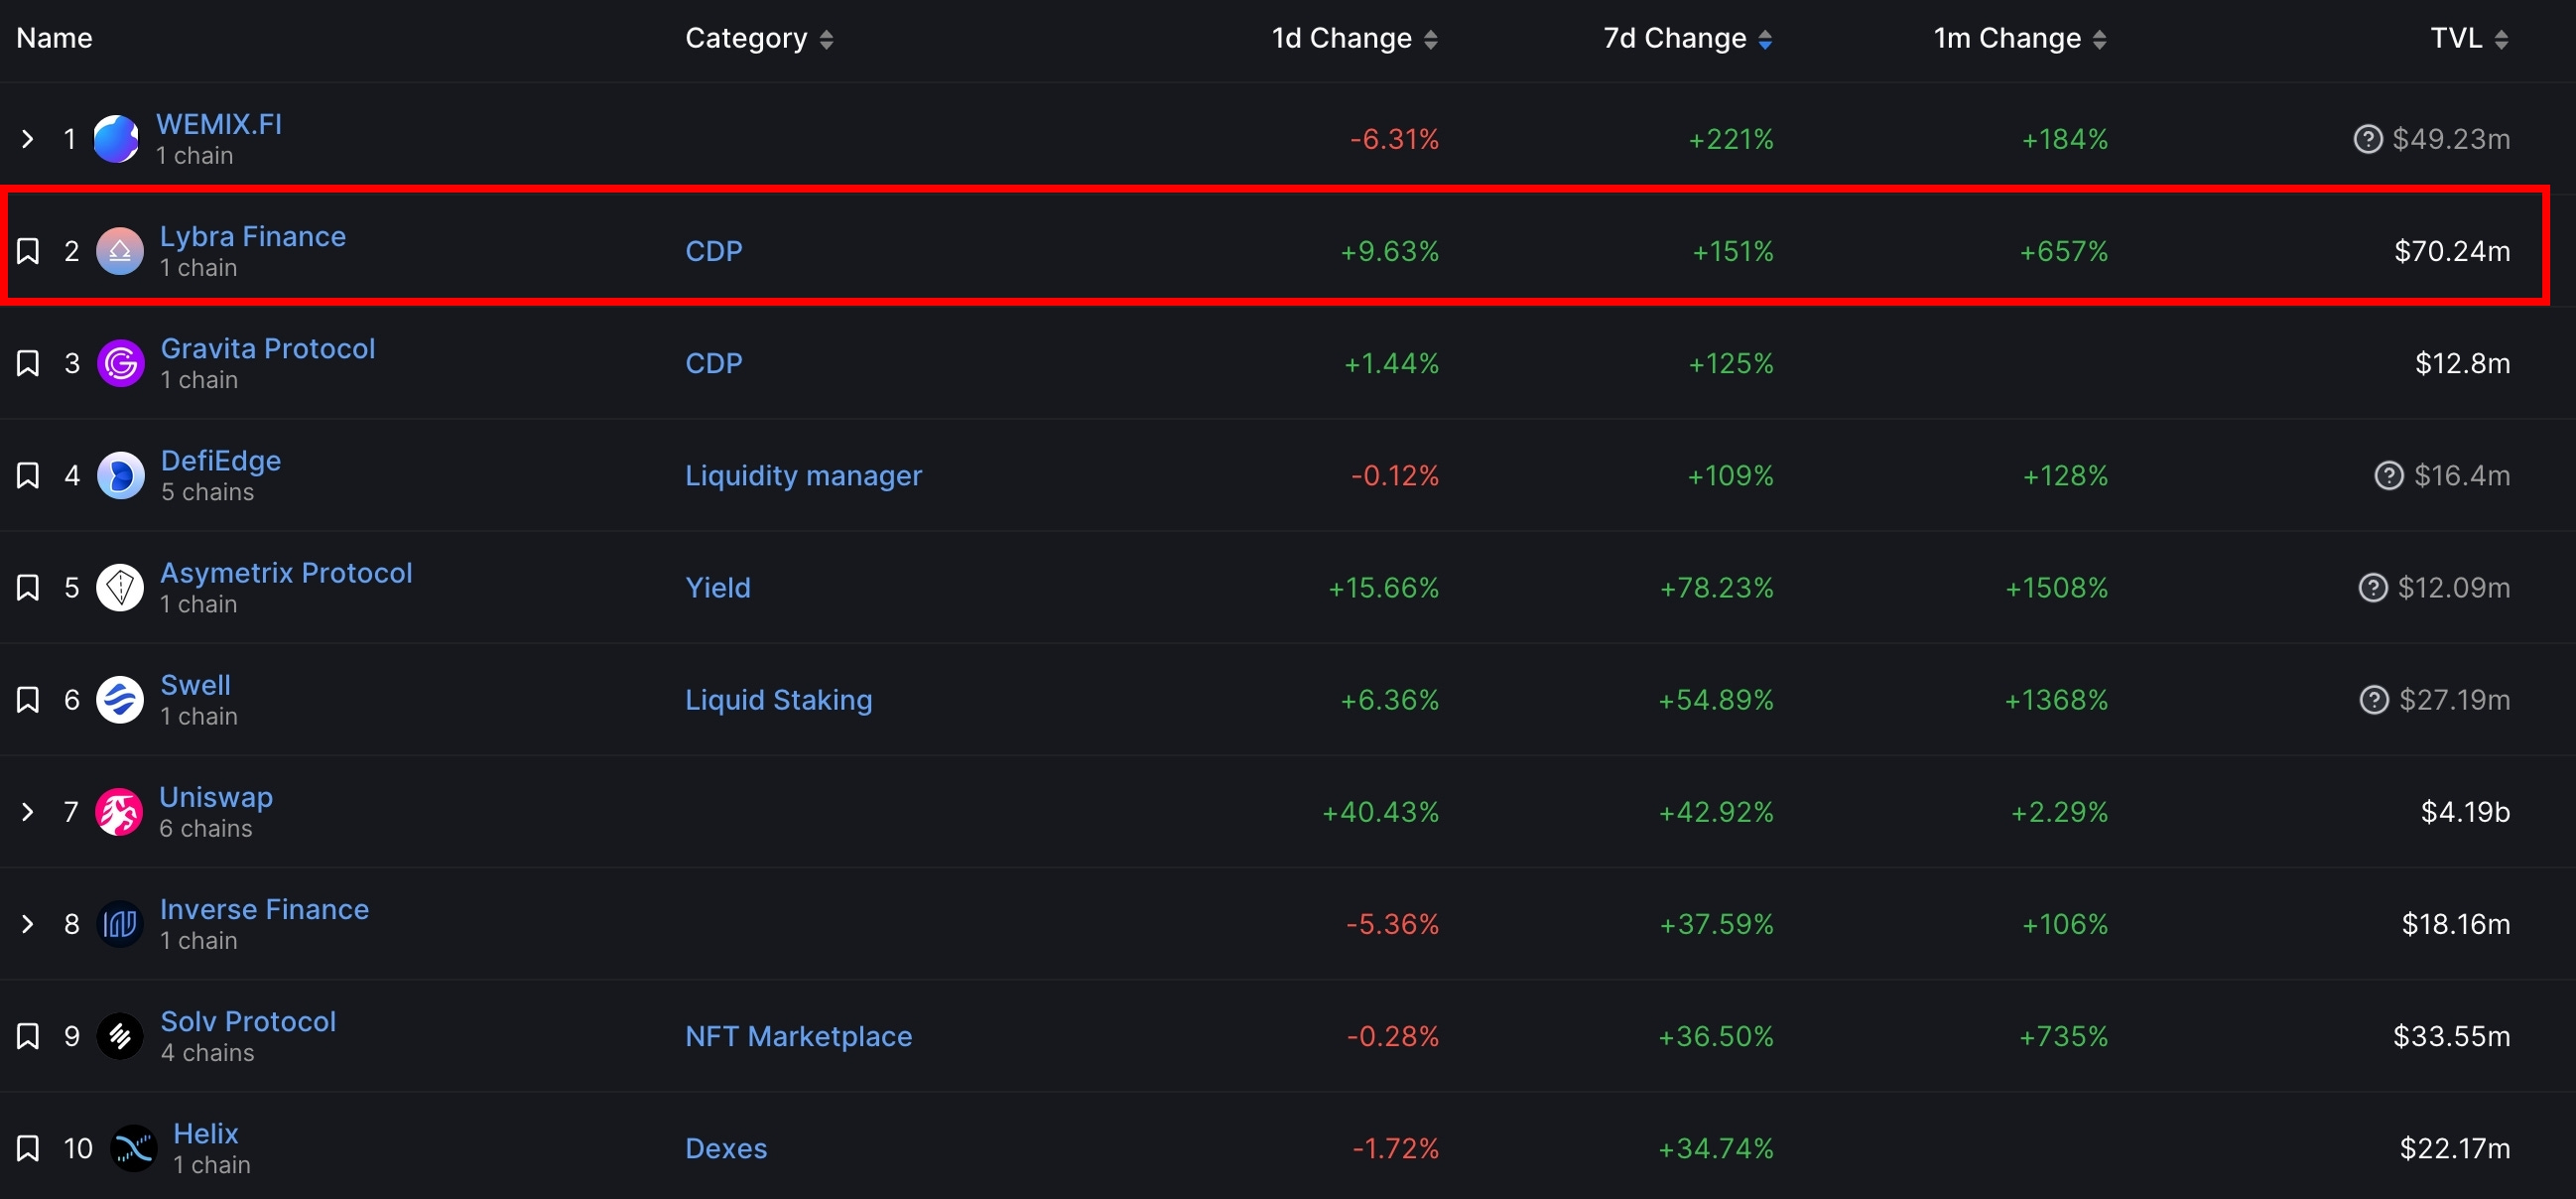
Task: Click the Swell protocol logo icon
Action: [x=120, y=700]
